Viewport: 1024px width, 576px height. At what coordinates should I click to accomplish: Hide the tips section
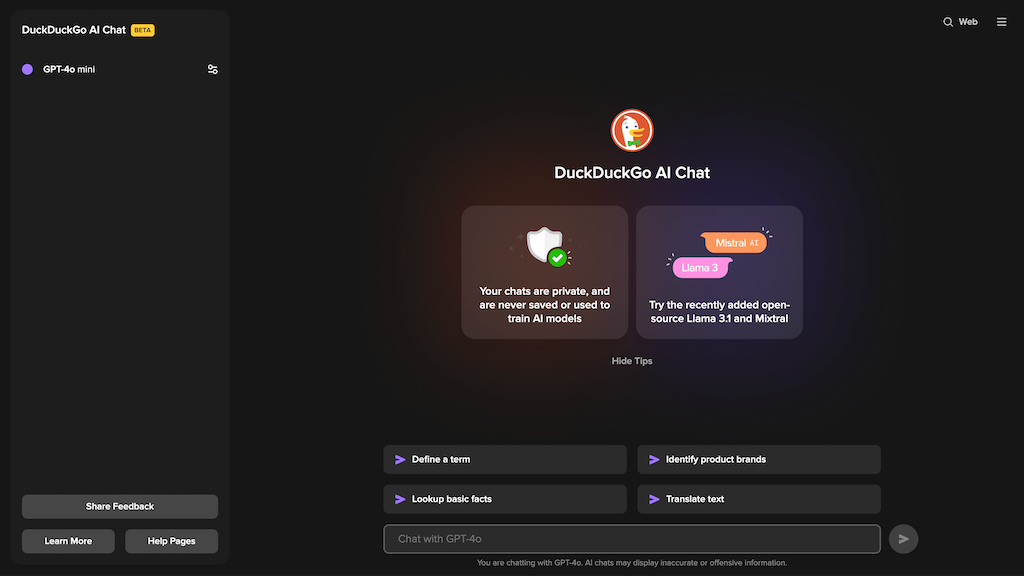pos(631,360)
